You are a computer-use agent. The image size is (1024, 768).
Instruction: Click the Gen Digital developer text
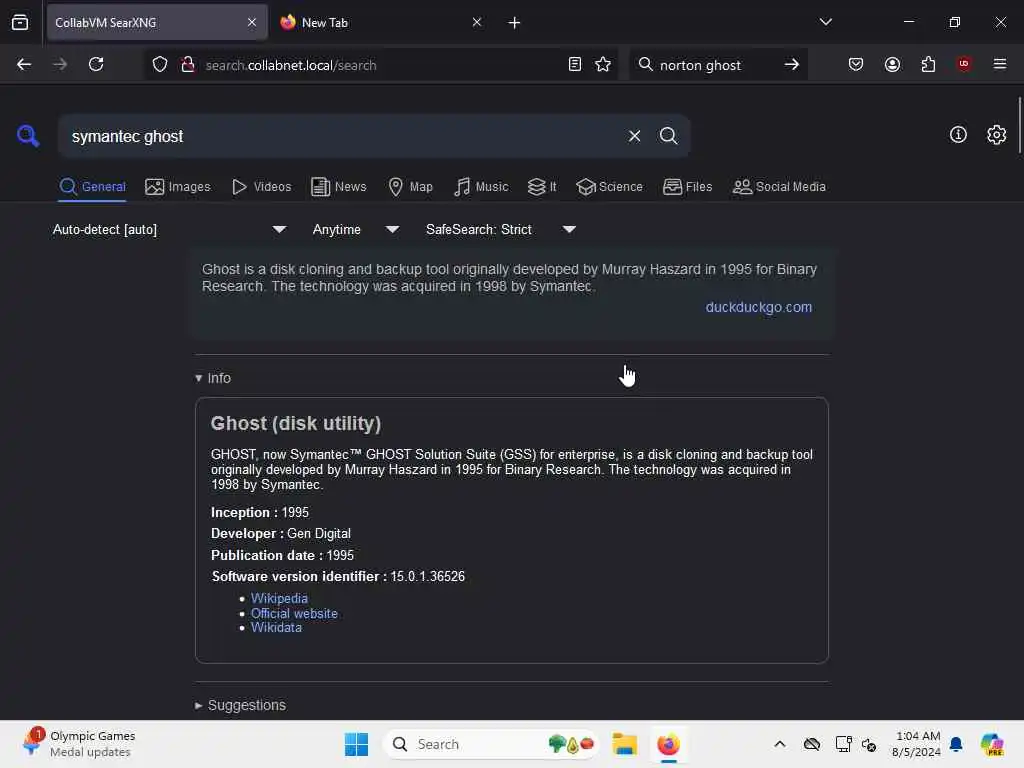tap(319, 534)
